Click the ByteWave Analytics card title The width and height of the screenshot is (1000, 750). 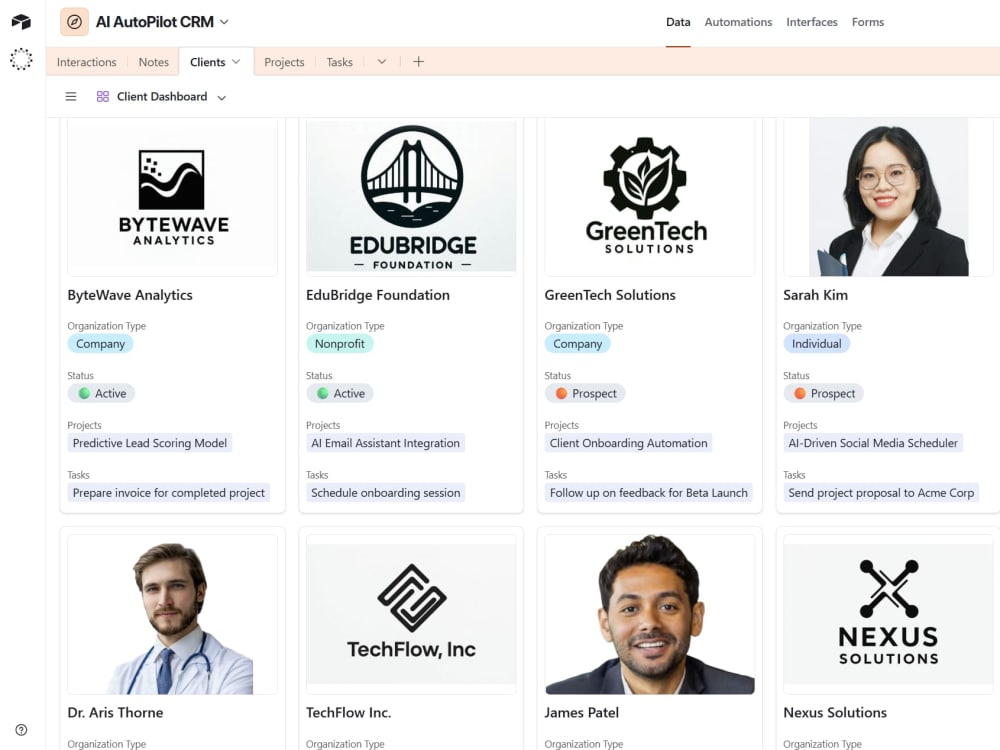click(x=130, y=295)
